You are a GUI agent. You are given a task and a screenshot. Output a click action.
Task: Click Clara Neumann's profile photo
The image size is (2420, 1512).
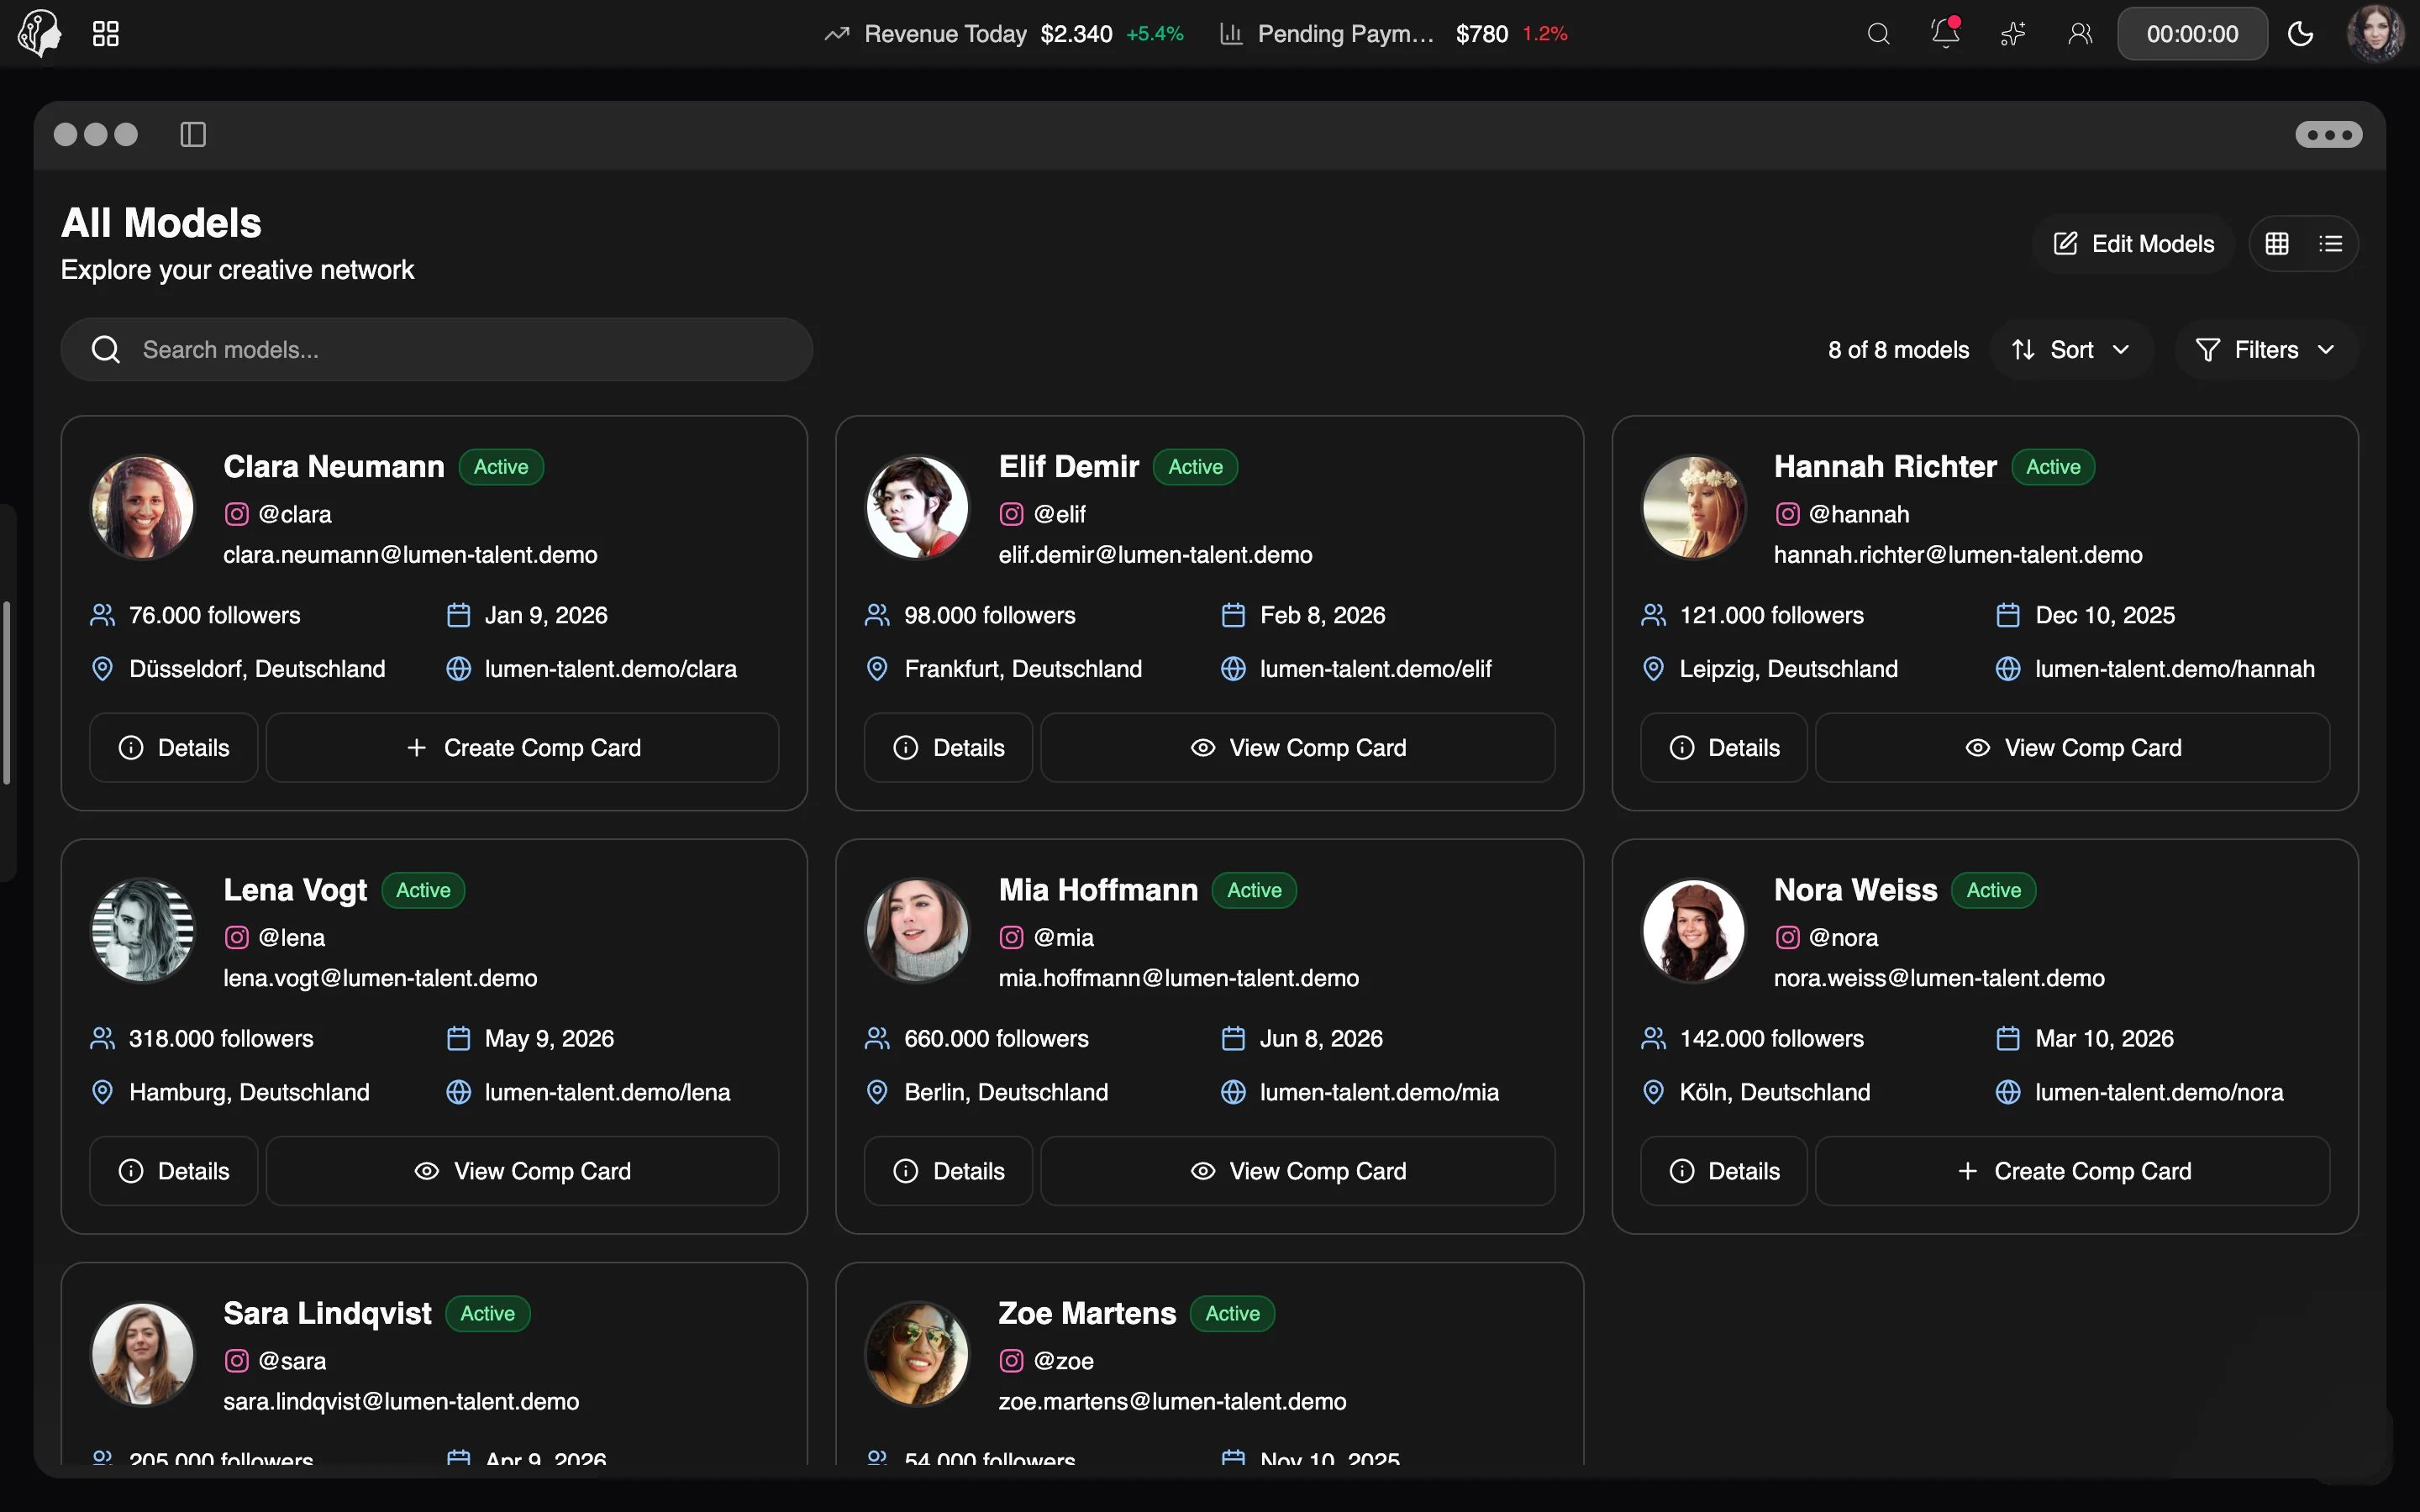143,507
